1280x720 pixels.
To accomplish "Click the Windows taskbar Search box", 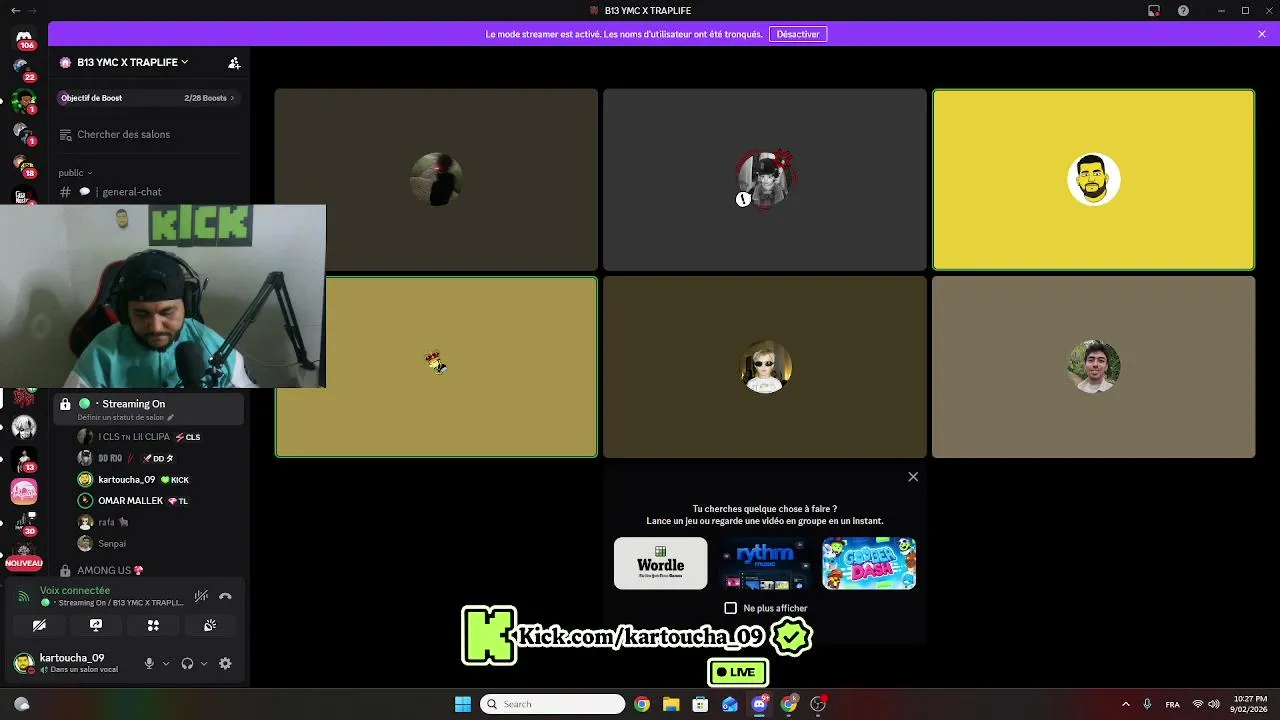I will click(552, 704).
